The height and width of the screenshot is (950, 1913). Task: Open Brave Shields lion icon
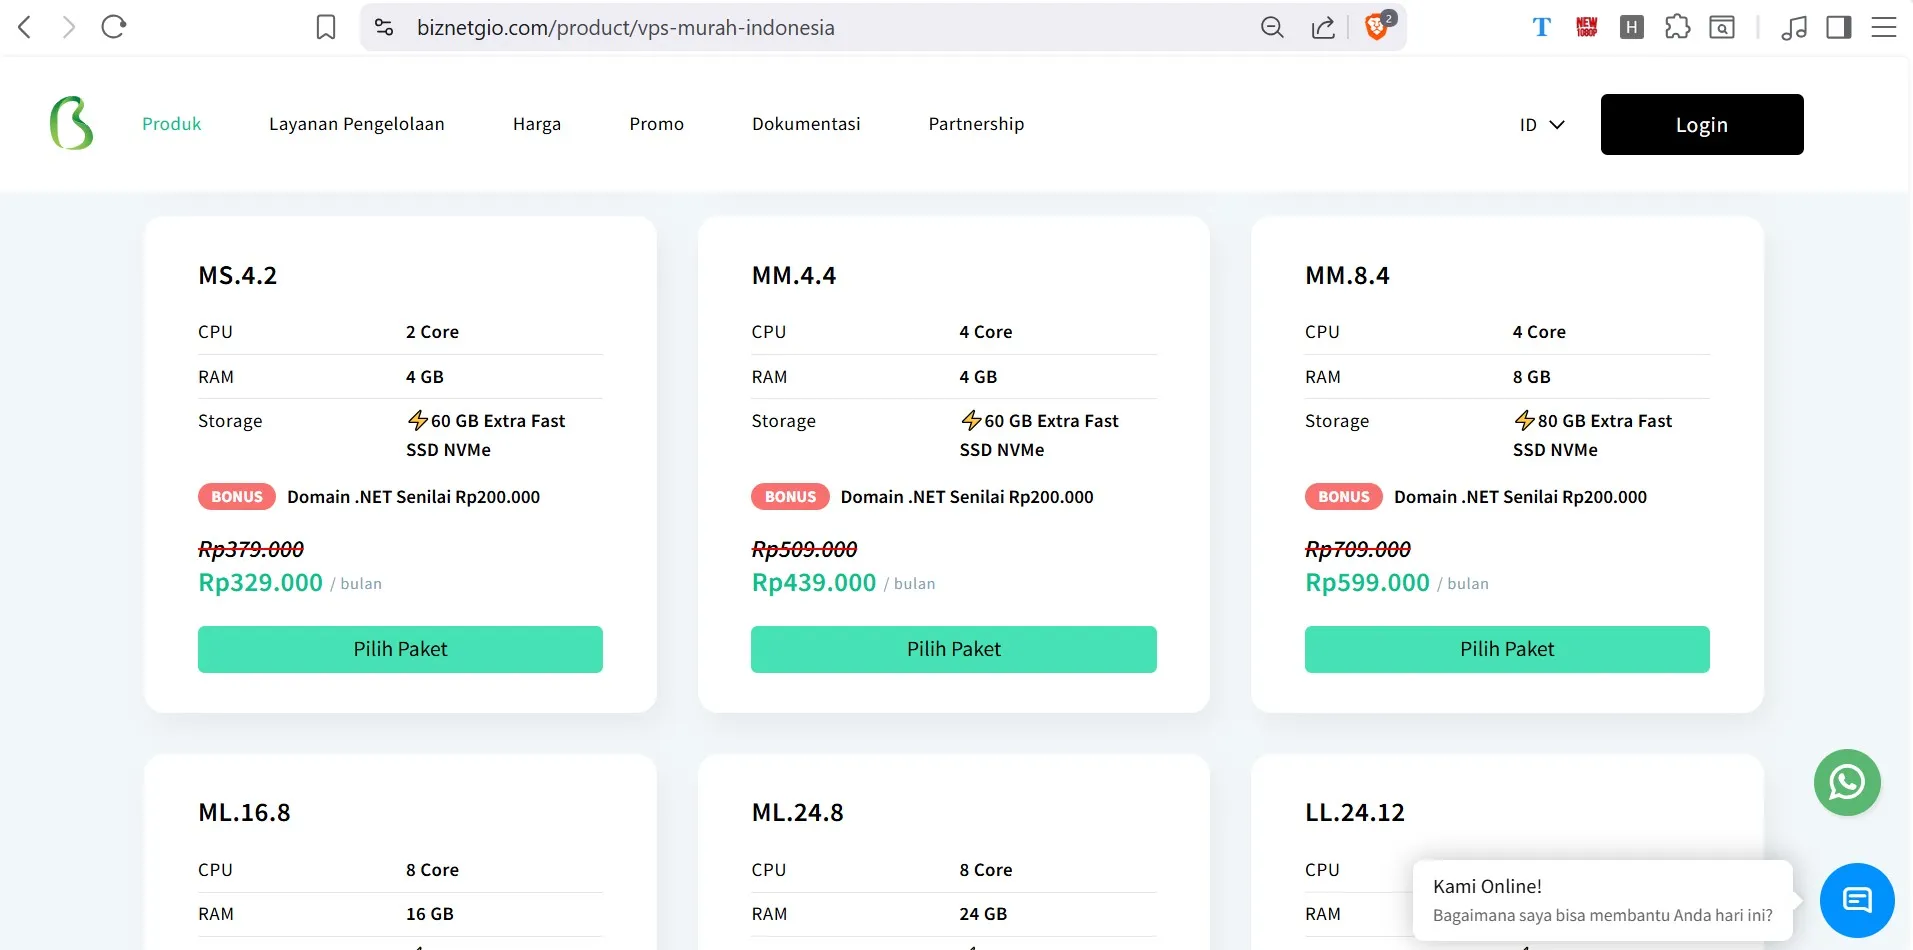pyautogui.click(x=1378, y=26)
